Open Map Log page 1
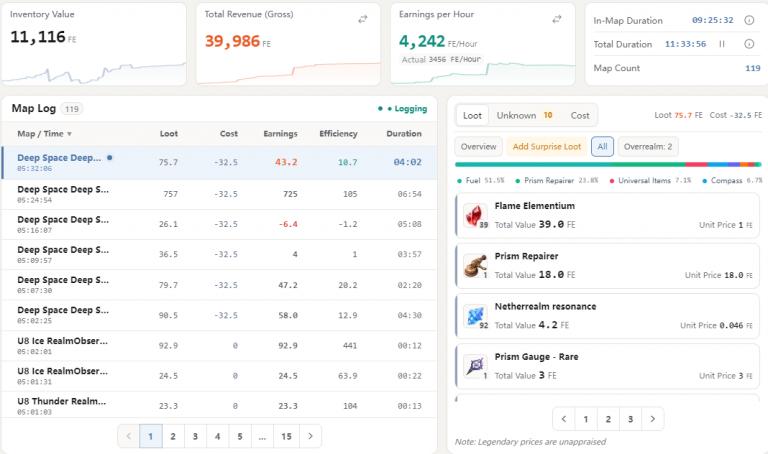The height and width of the screenshot is (454, 768). coord(151,436)
